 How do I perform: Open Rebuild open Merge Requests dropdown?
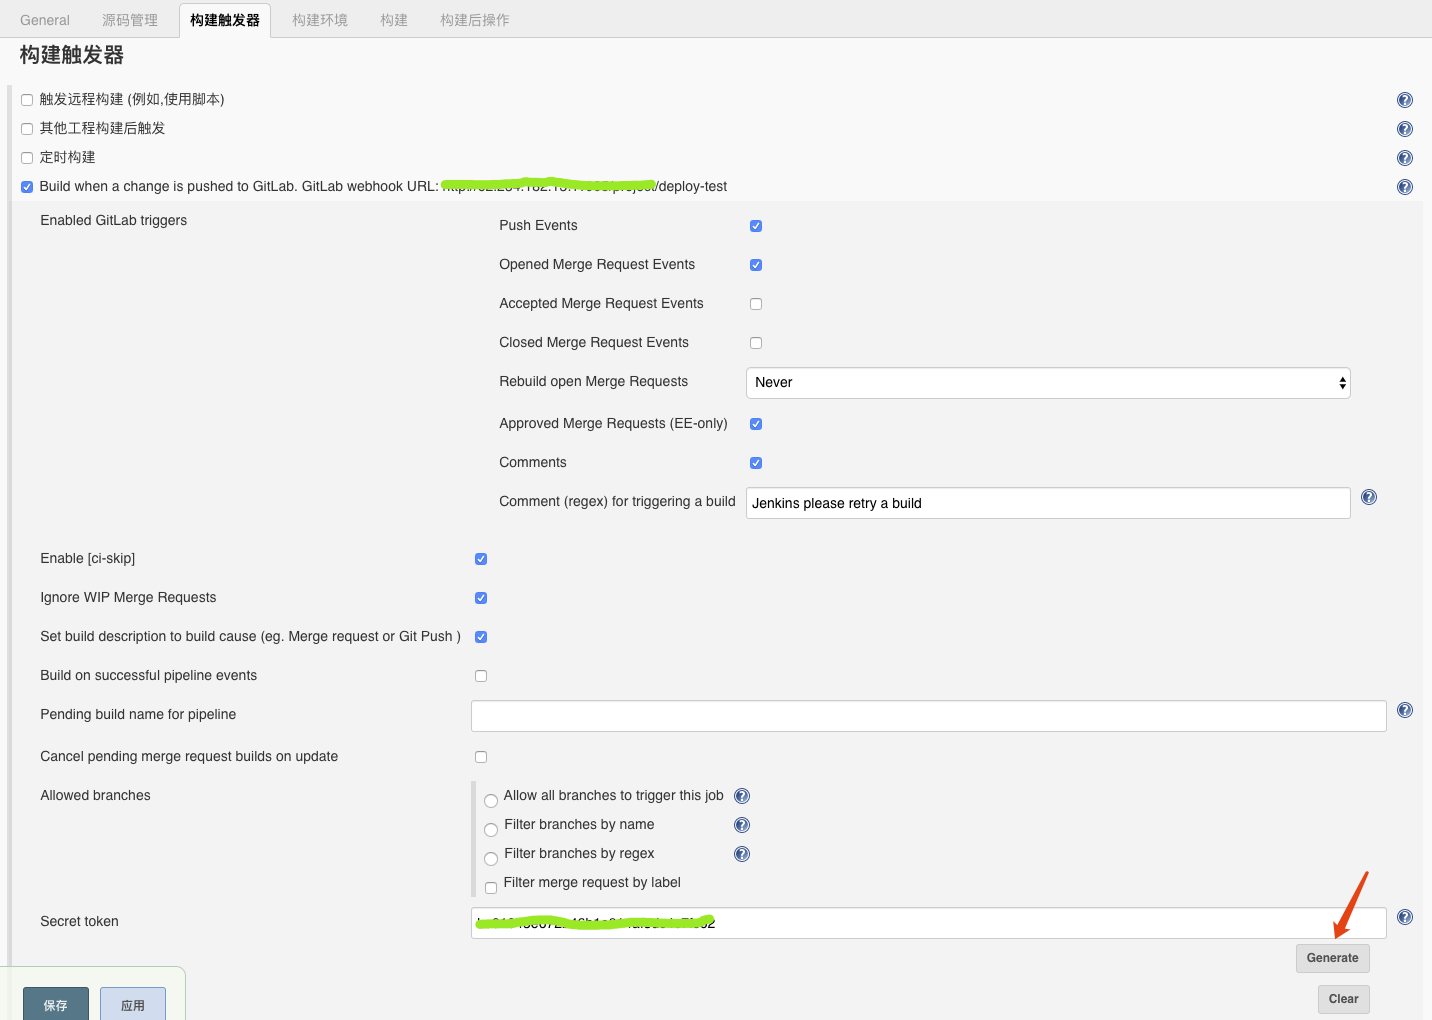click(1047, 383)
